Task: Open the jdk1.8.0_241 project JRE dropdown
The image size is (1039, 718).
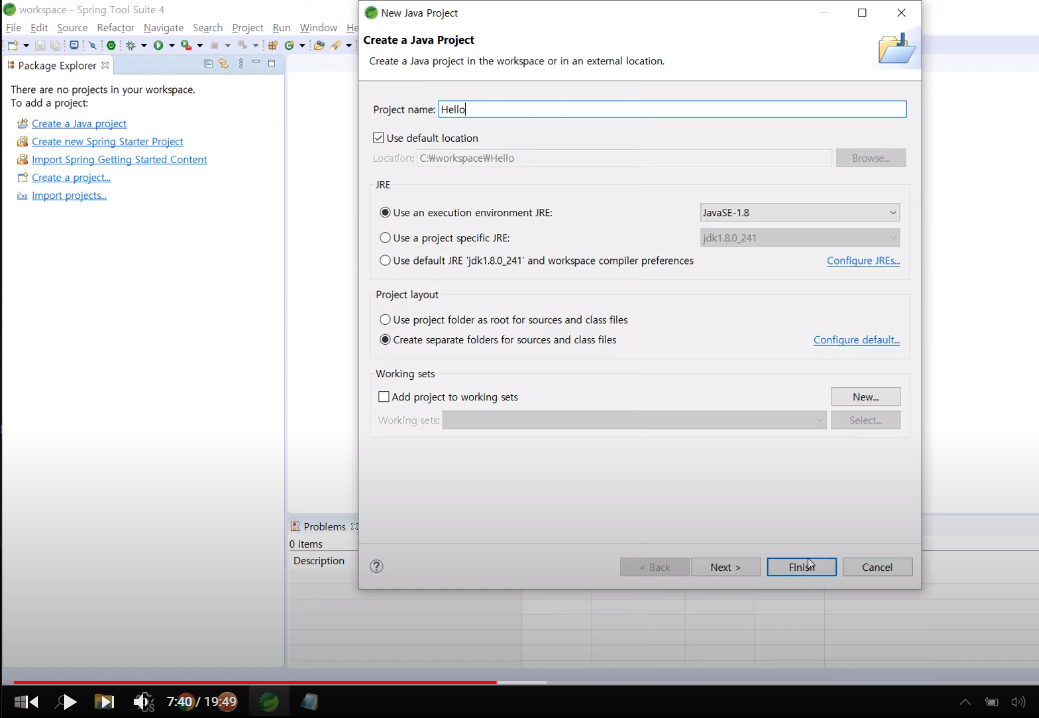Action: [800, 238]
